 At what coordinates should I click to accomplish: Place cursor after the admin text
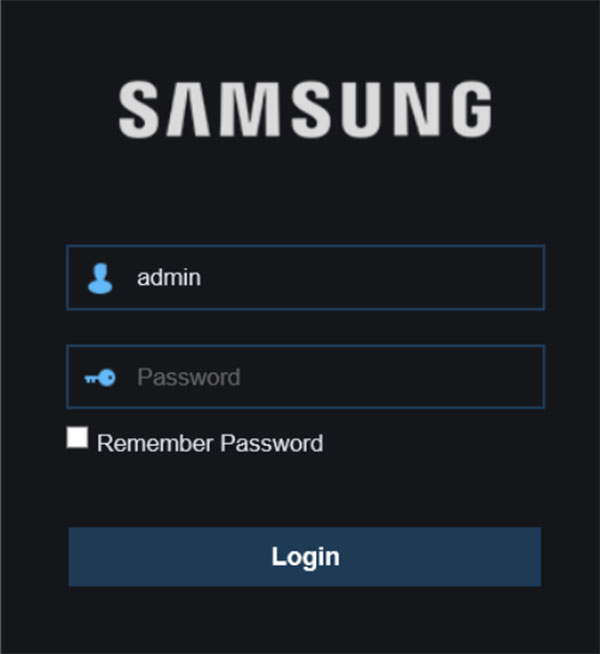[202, 278]
